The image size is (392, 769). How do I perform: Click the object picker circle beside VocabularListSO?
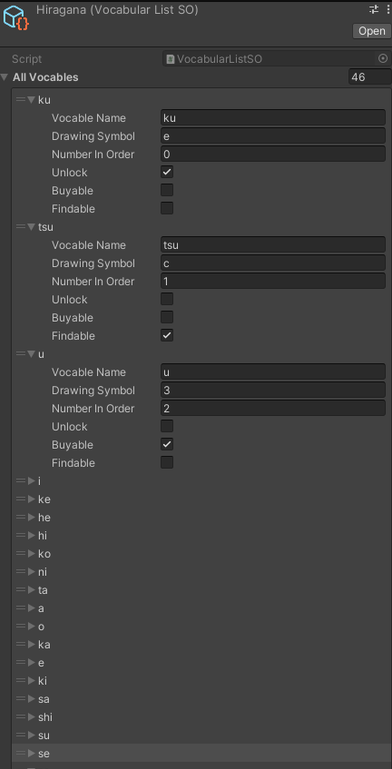383,59
